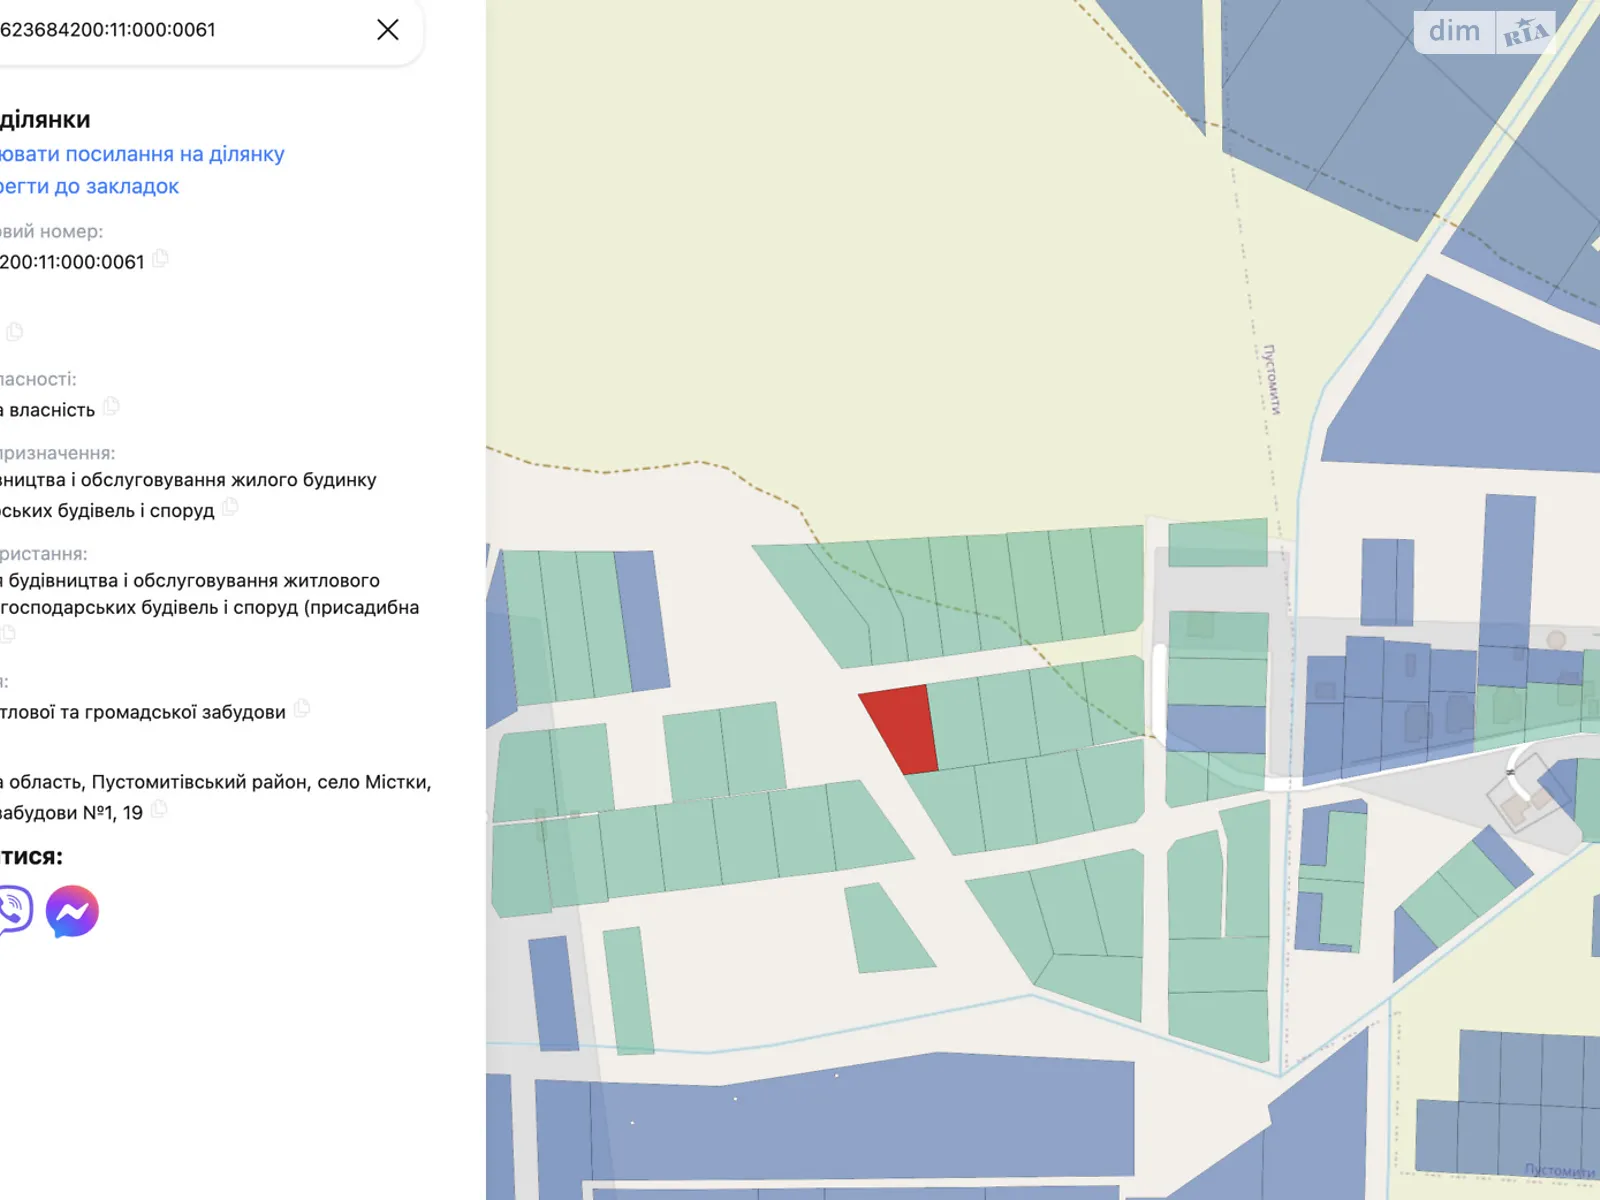Click the dim RIA logo watermark
Viewport: 1600px width, 1200px height.
1484,32
